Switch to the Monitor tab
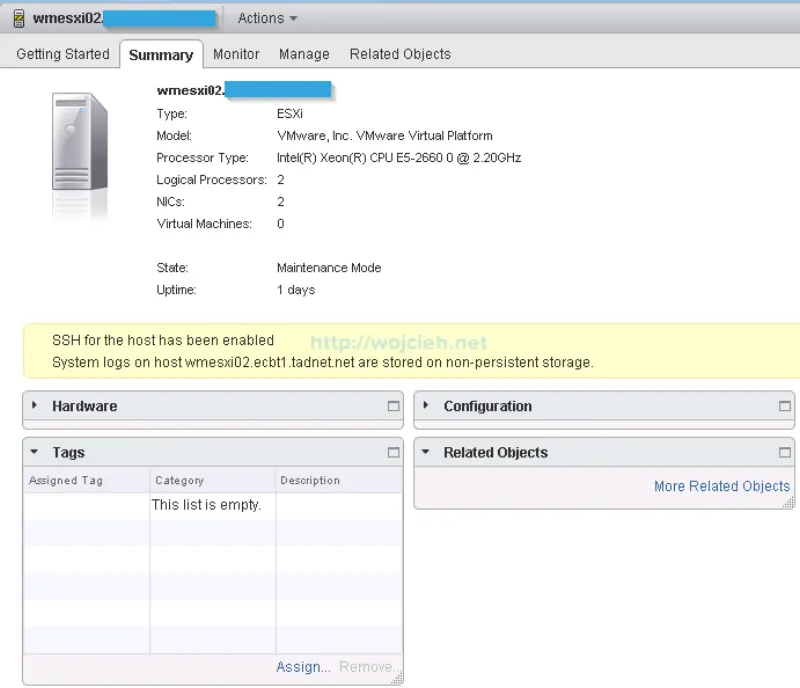 [236, 54]
